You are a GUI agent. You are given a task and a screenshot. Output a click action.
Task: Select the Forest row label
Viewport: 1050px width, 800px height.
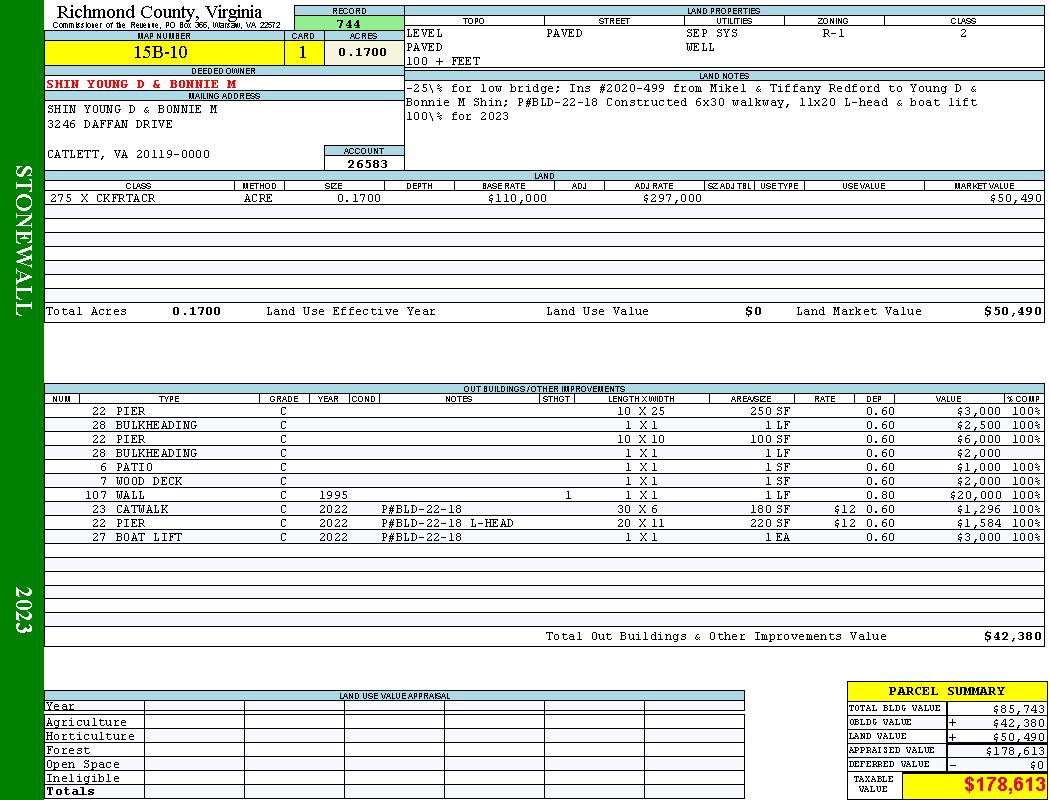tap(68, 750)
